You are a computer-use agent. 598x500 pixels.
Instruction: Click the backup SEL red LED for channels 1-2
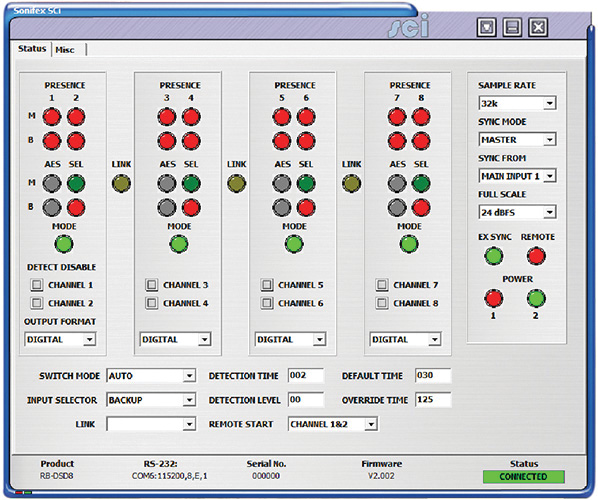point(76,208)
